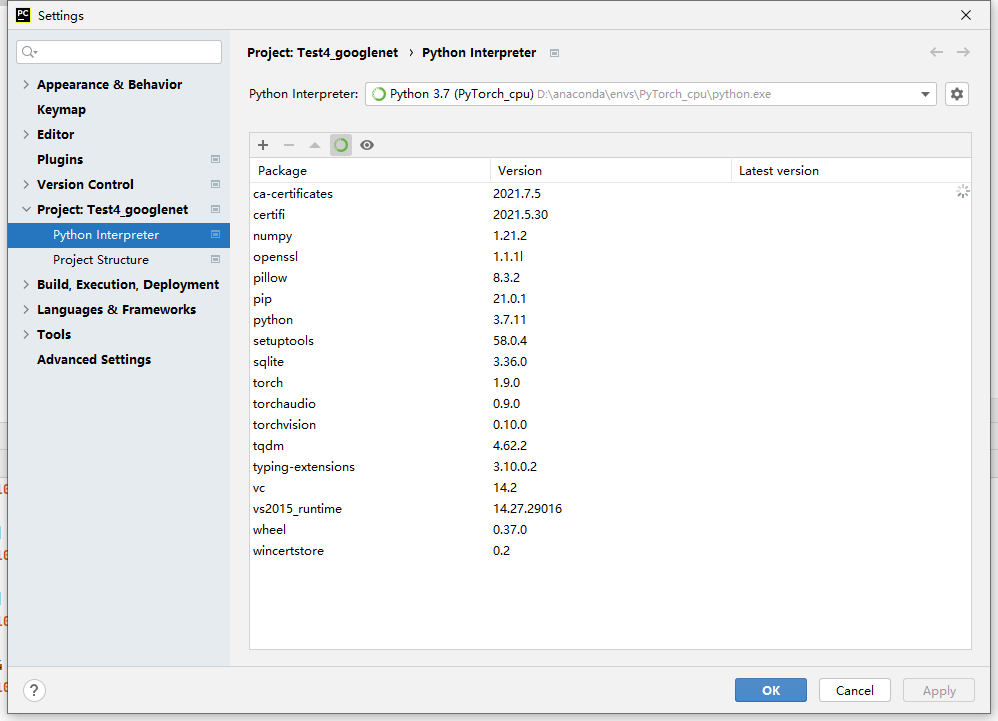Click the Project: Test4_googlenet breadcrumb
998x721 pixels.
[323, 53]
